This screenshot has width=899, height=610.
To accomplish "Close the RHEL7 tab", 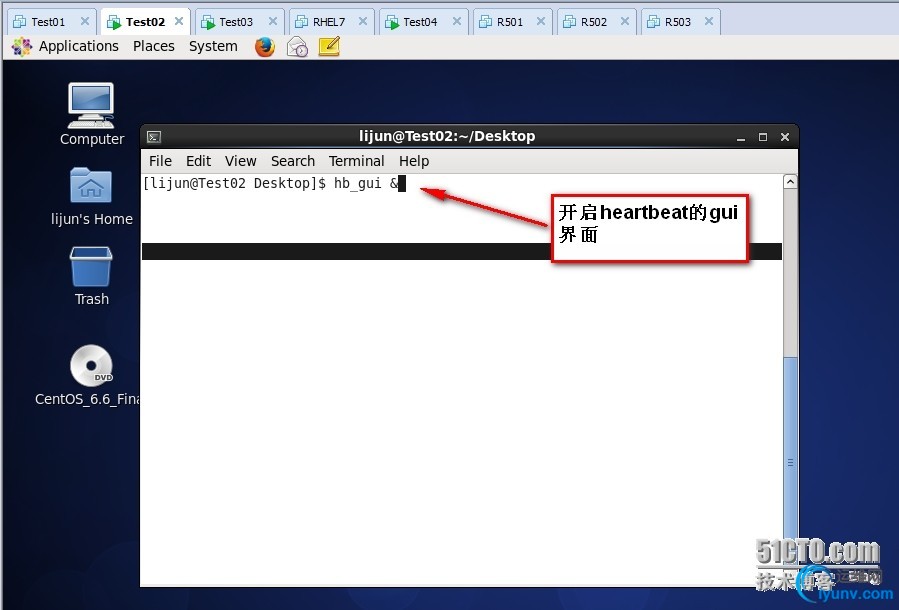I will (363, 21).
